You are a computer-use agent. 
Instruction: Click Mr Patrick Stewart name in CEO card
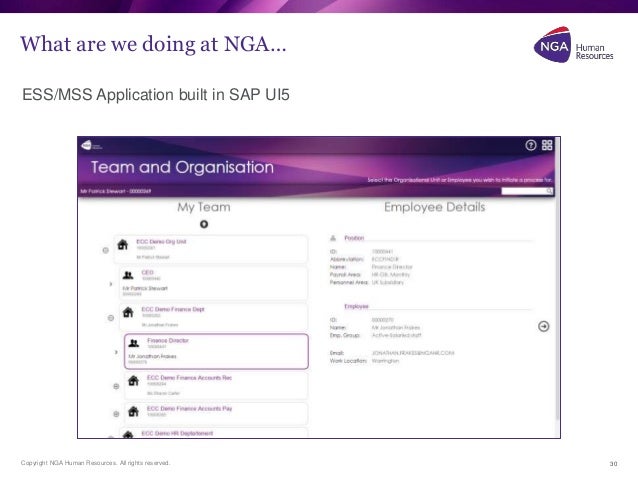(145, 288)
